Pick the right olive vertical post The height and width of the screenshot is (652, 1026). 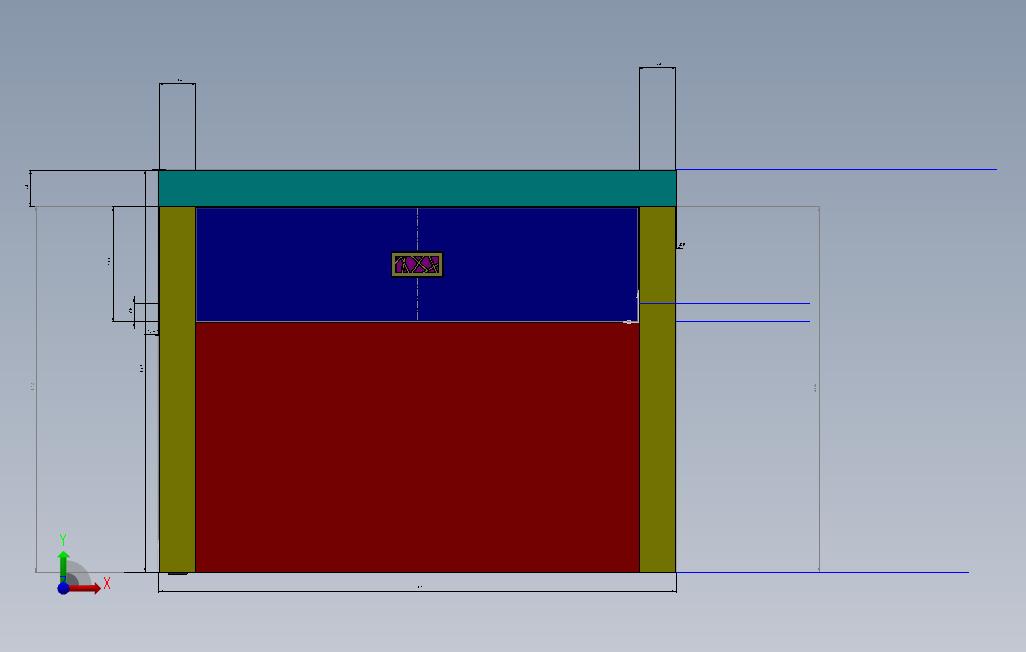[x=658, y=389]
